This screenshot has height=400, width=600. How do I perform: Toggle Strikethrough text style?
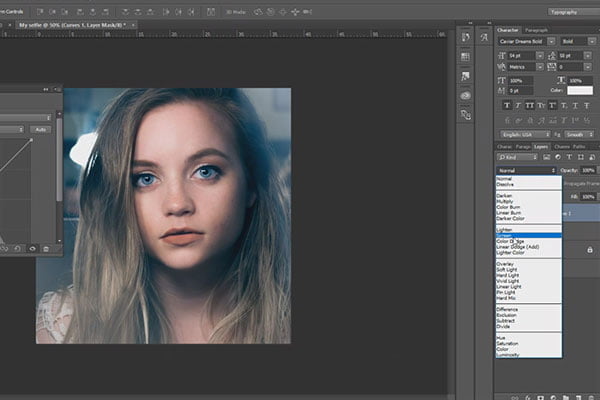pyautogui.click(x=587, y=106)
